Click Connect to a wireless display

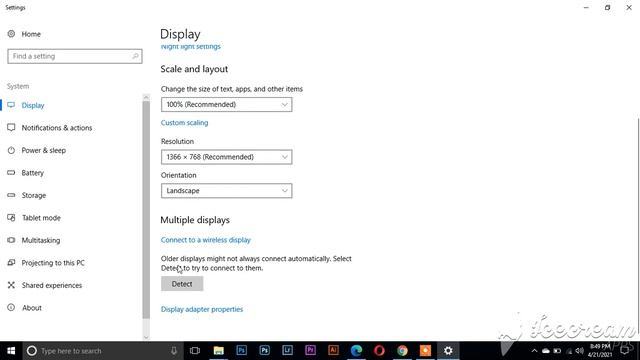pyautogui.click(x=206, y=240)
